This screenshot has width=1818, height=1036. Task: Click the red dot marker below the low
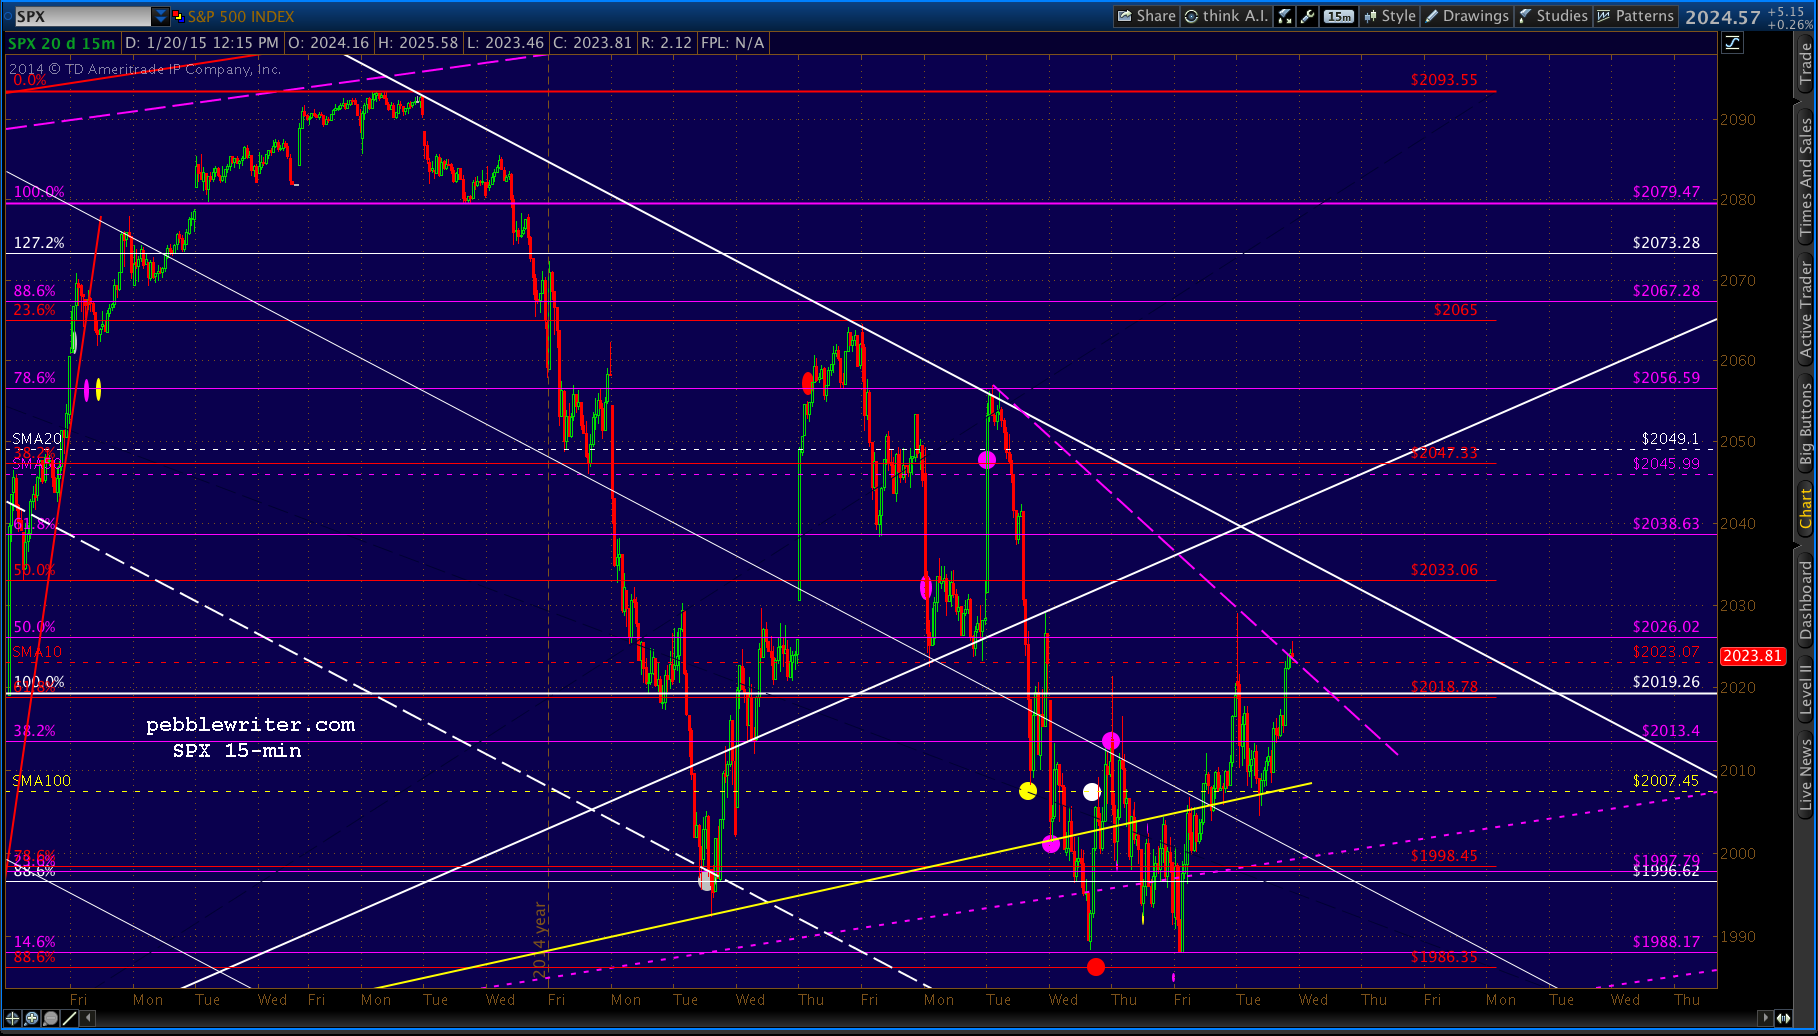click(x=1096, y=967)
